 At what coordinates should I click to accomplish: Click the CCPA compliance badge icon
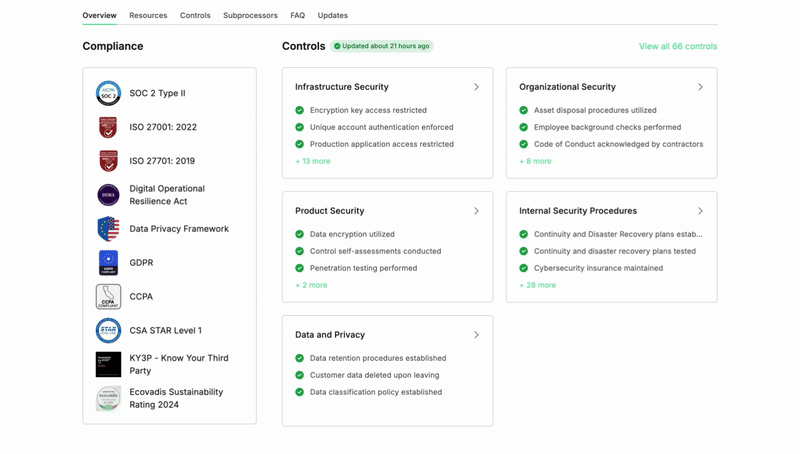tap(108, 297)
